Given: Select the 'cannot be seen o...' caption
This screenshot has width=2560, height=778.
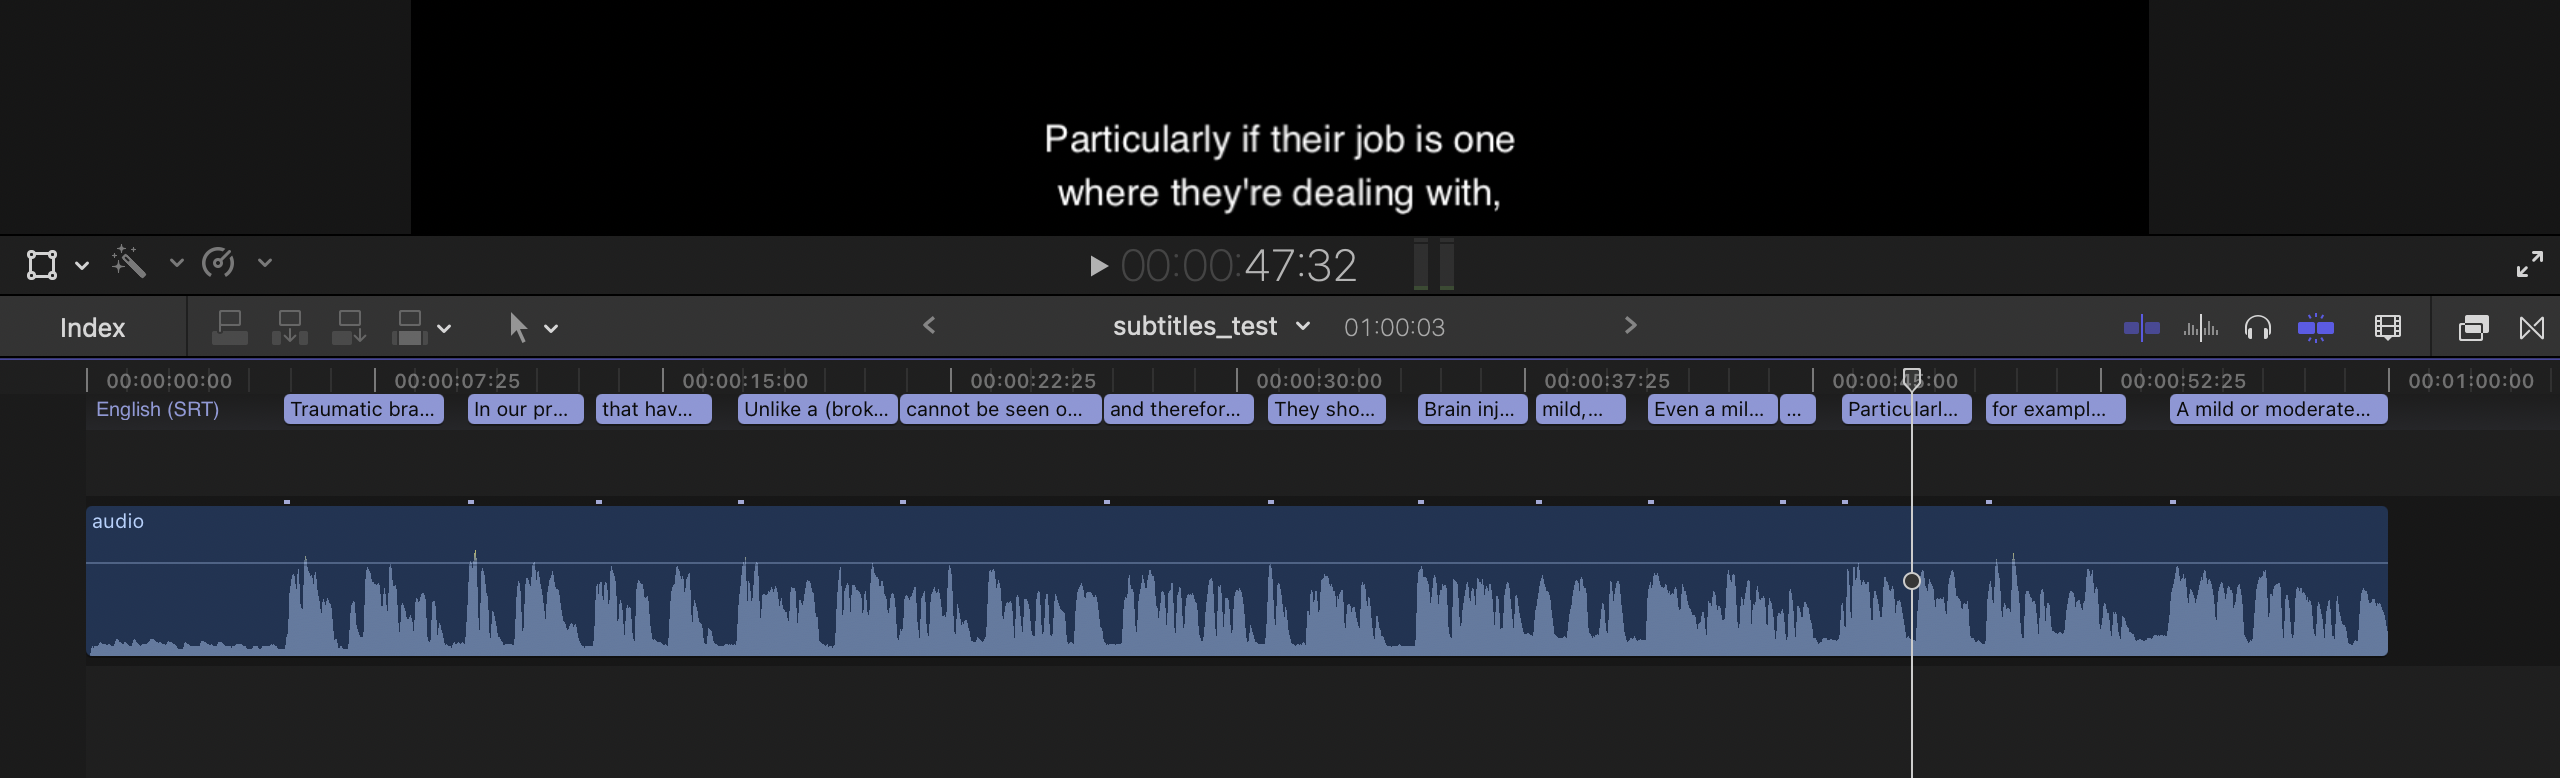Looking at the screenshot, I should click(1001, 410).
